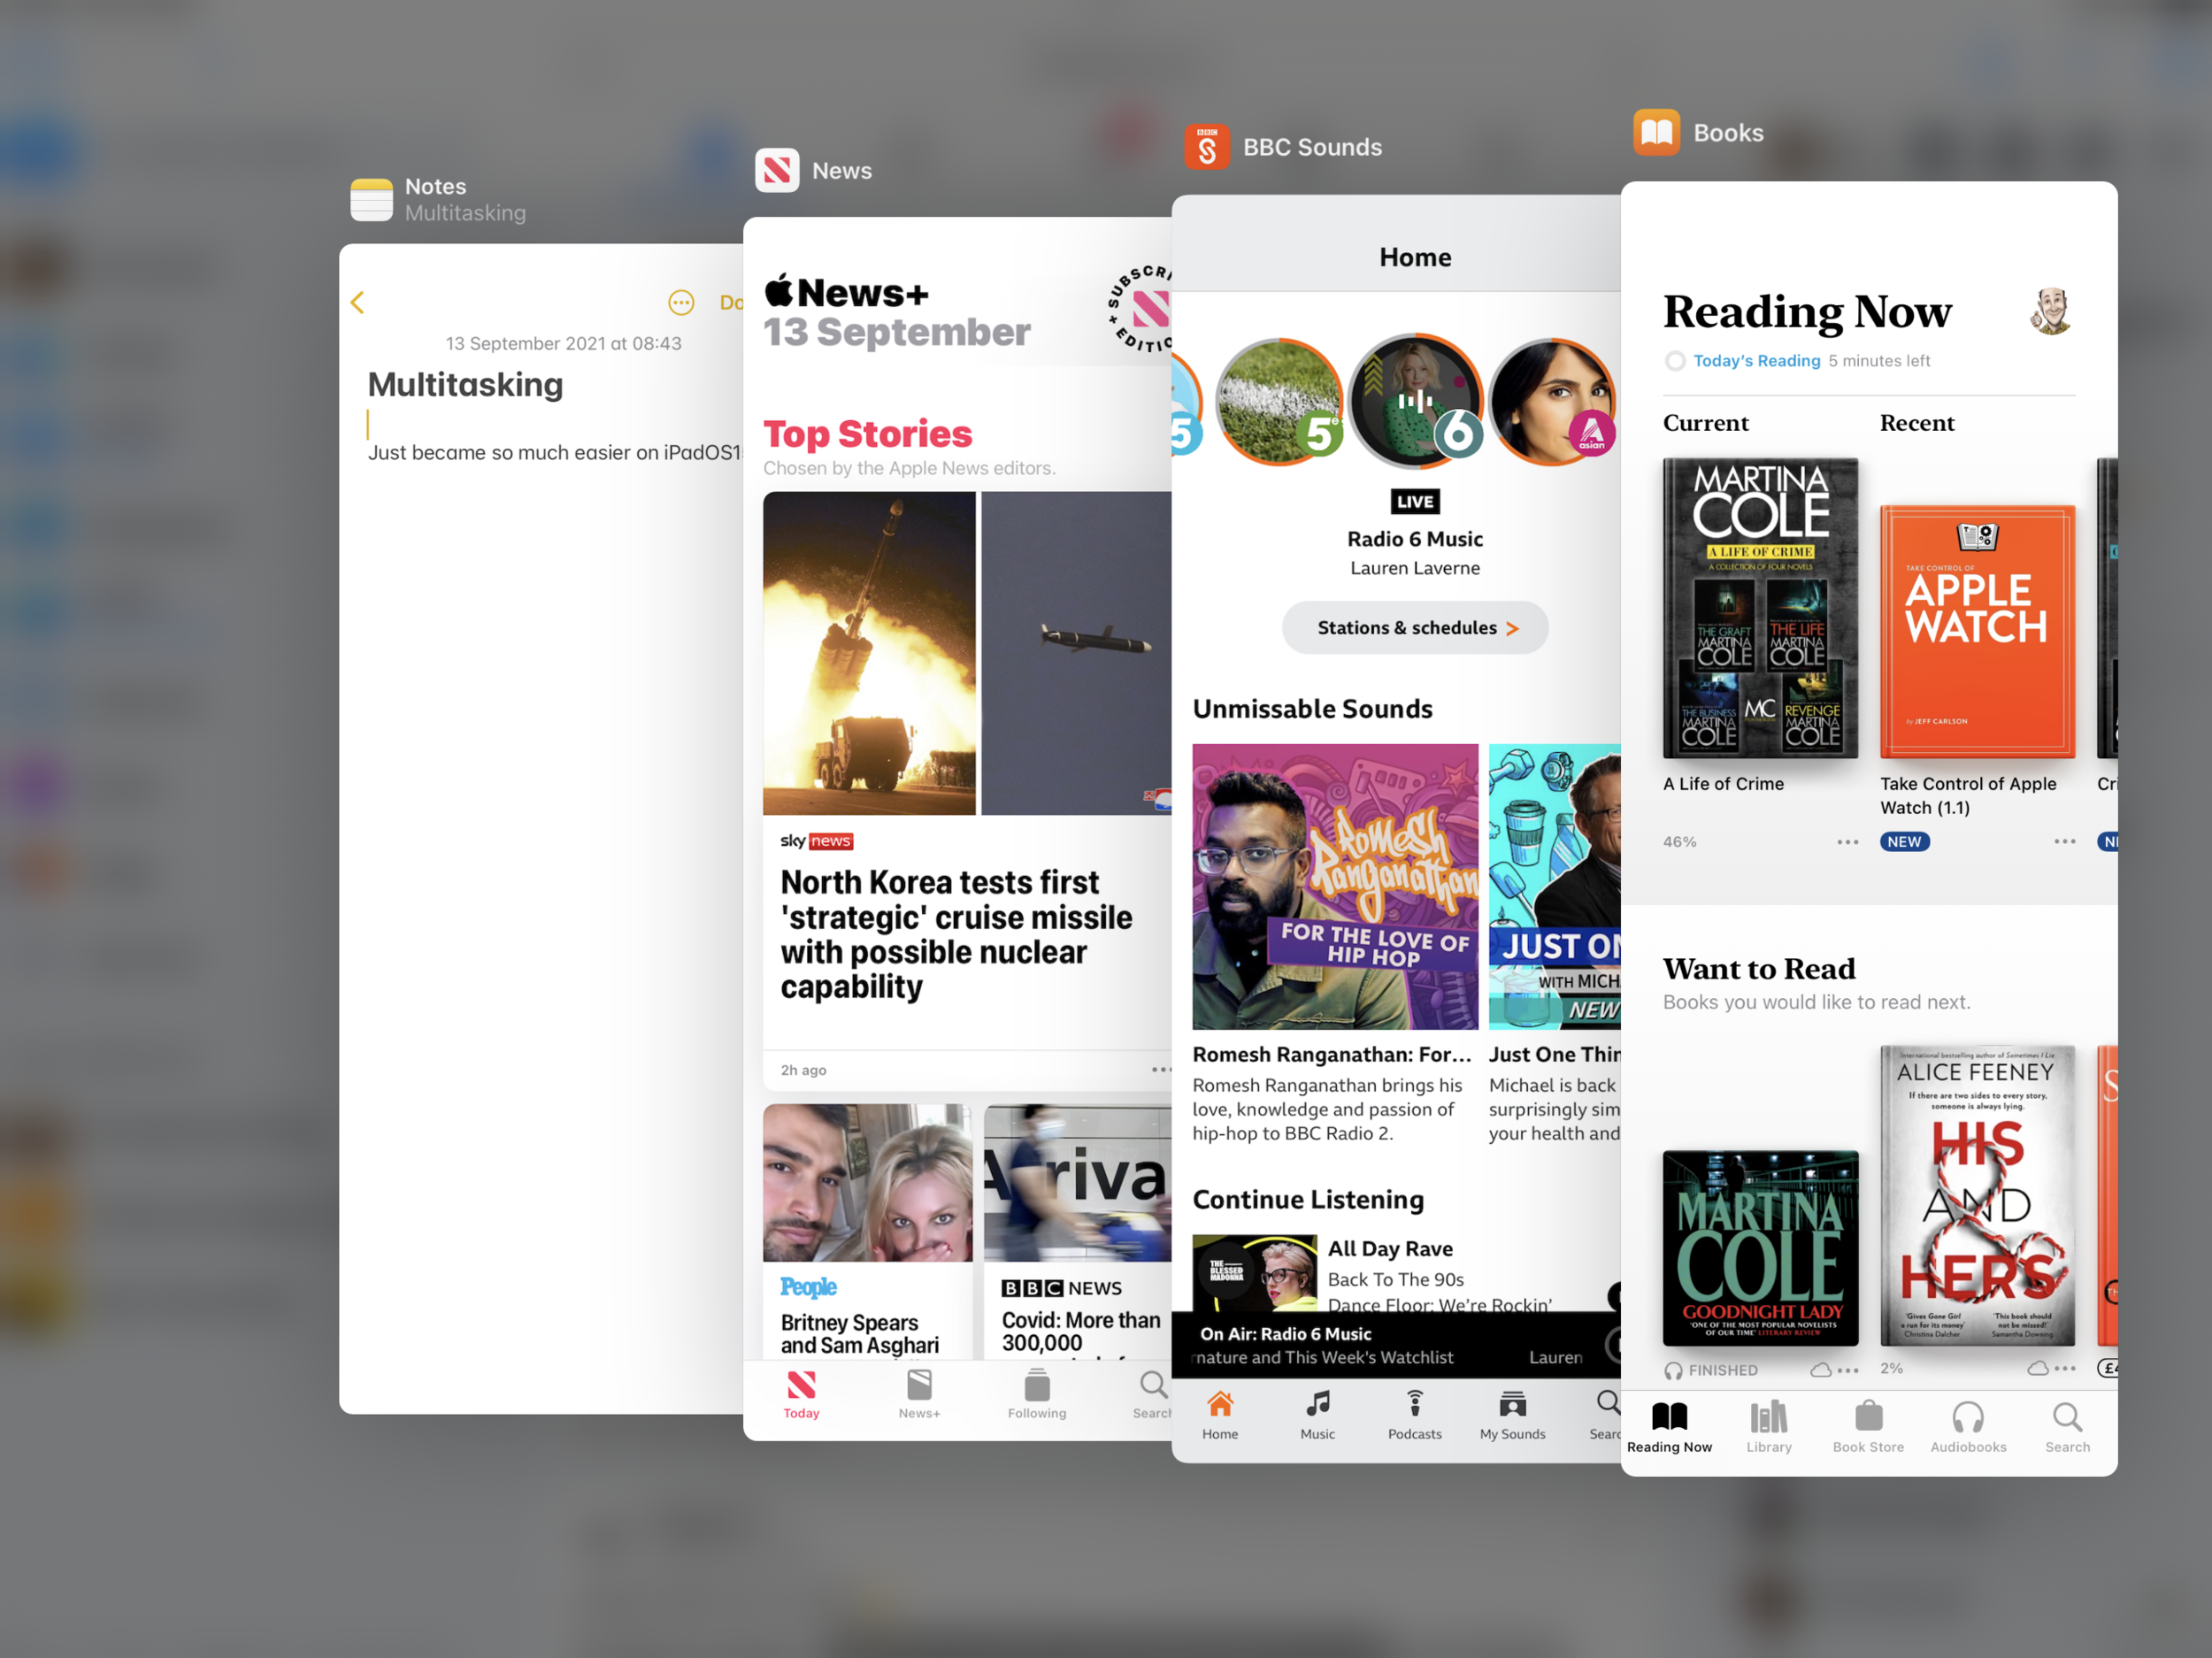This screenshot has width=2212, height=1658.
Task: Open His and Hers book cover
Action: click(1977, 1195)
